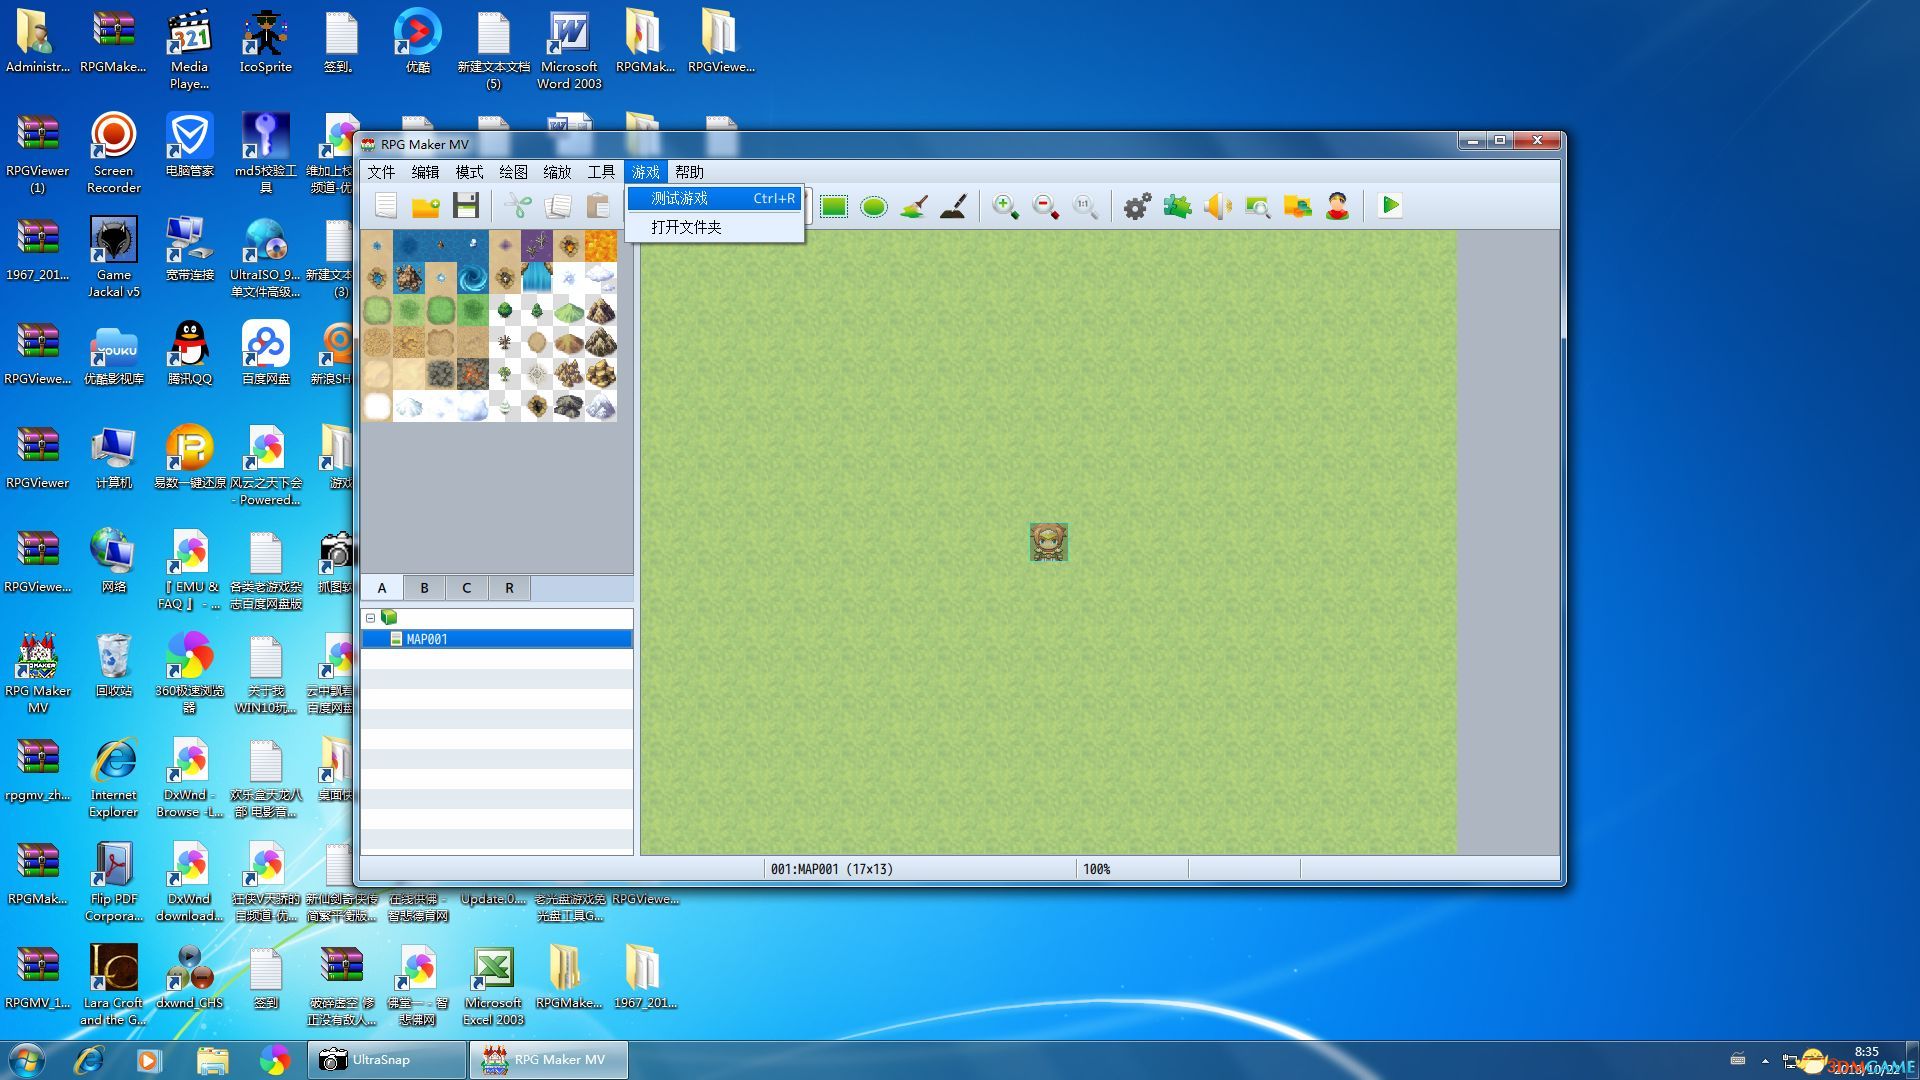Click the New Project toolbar icon
The image size is (1920, 1080).
tap(385, 206)
